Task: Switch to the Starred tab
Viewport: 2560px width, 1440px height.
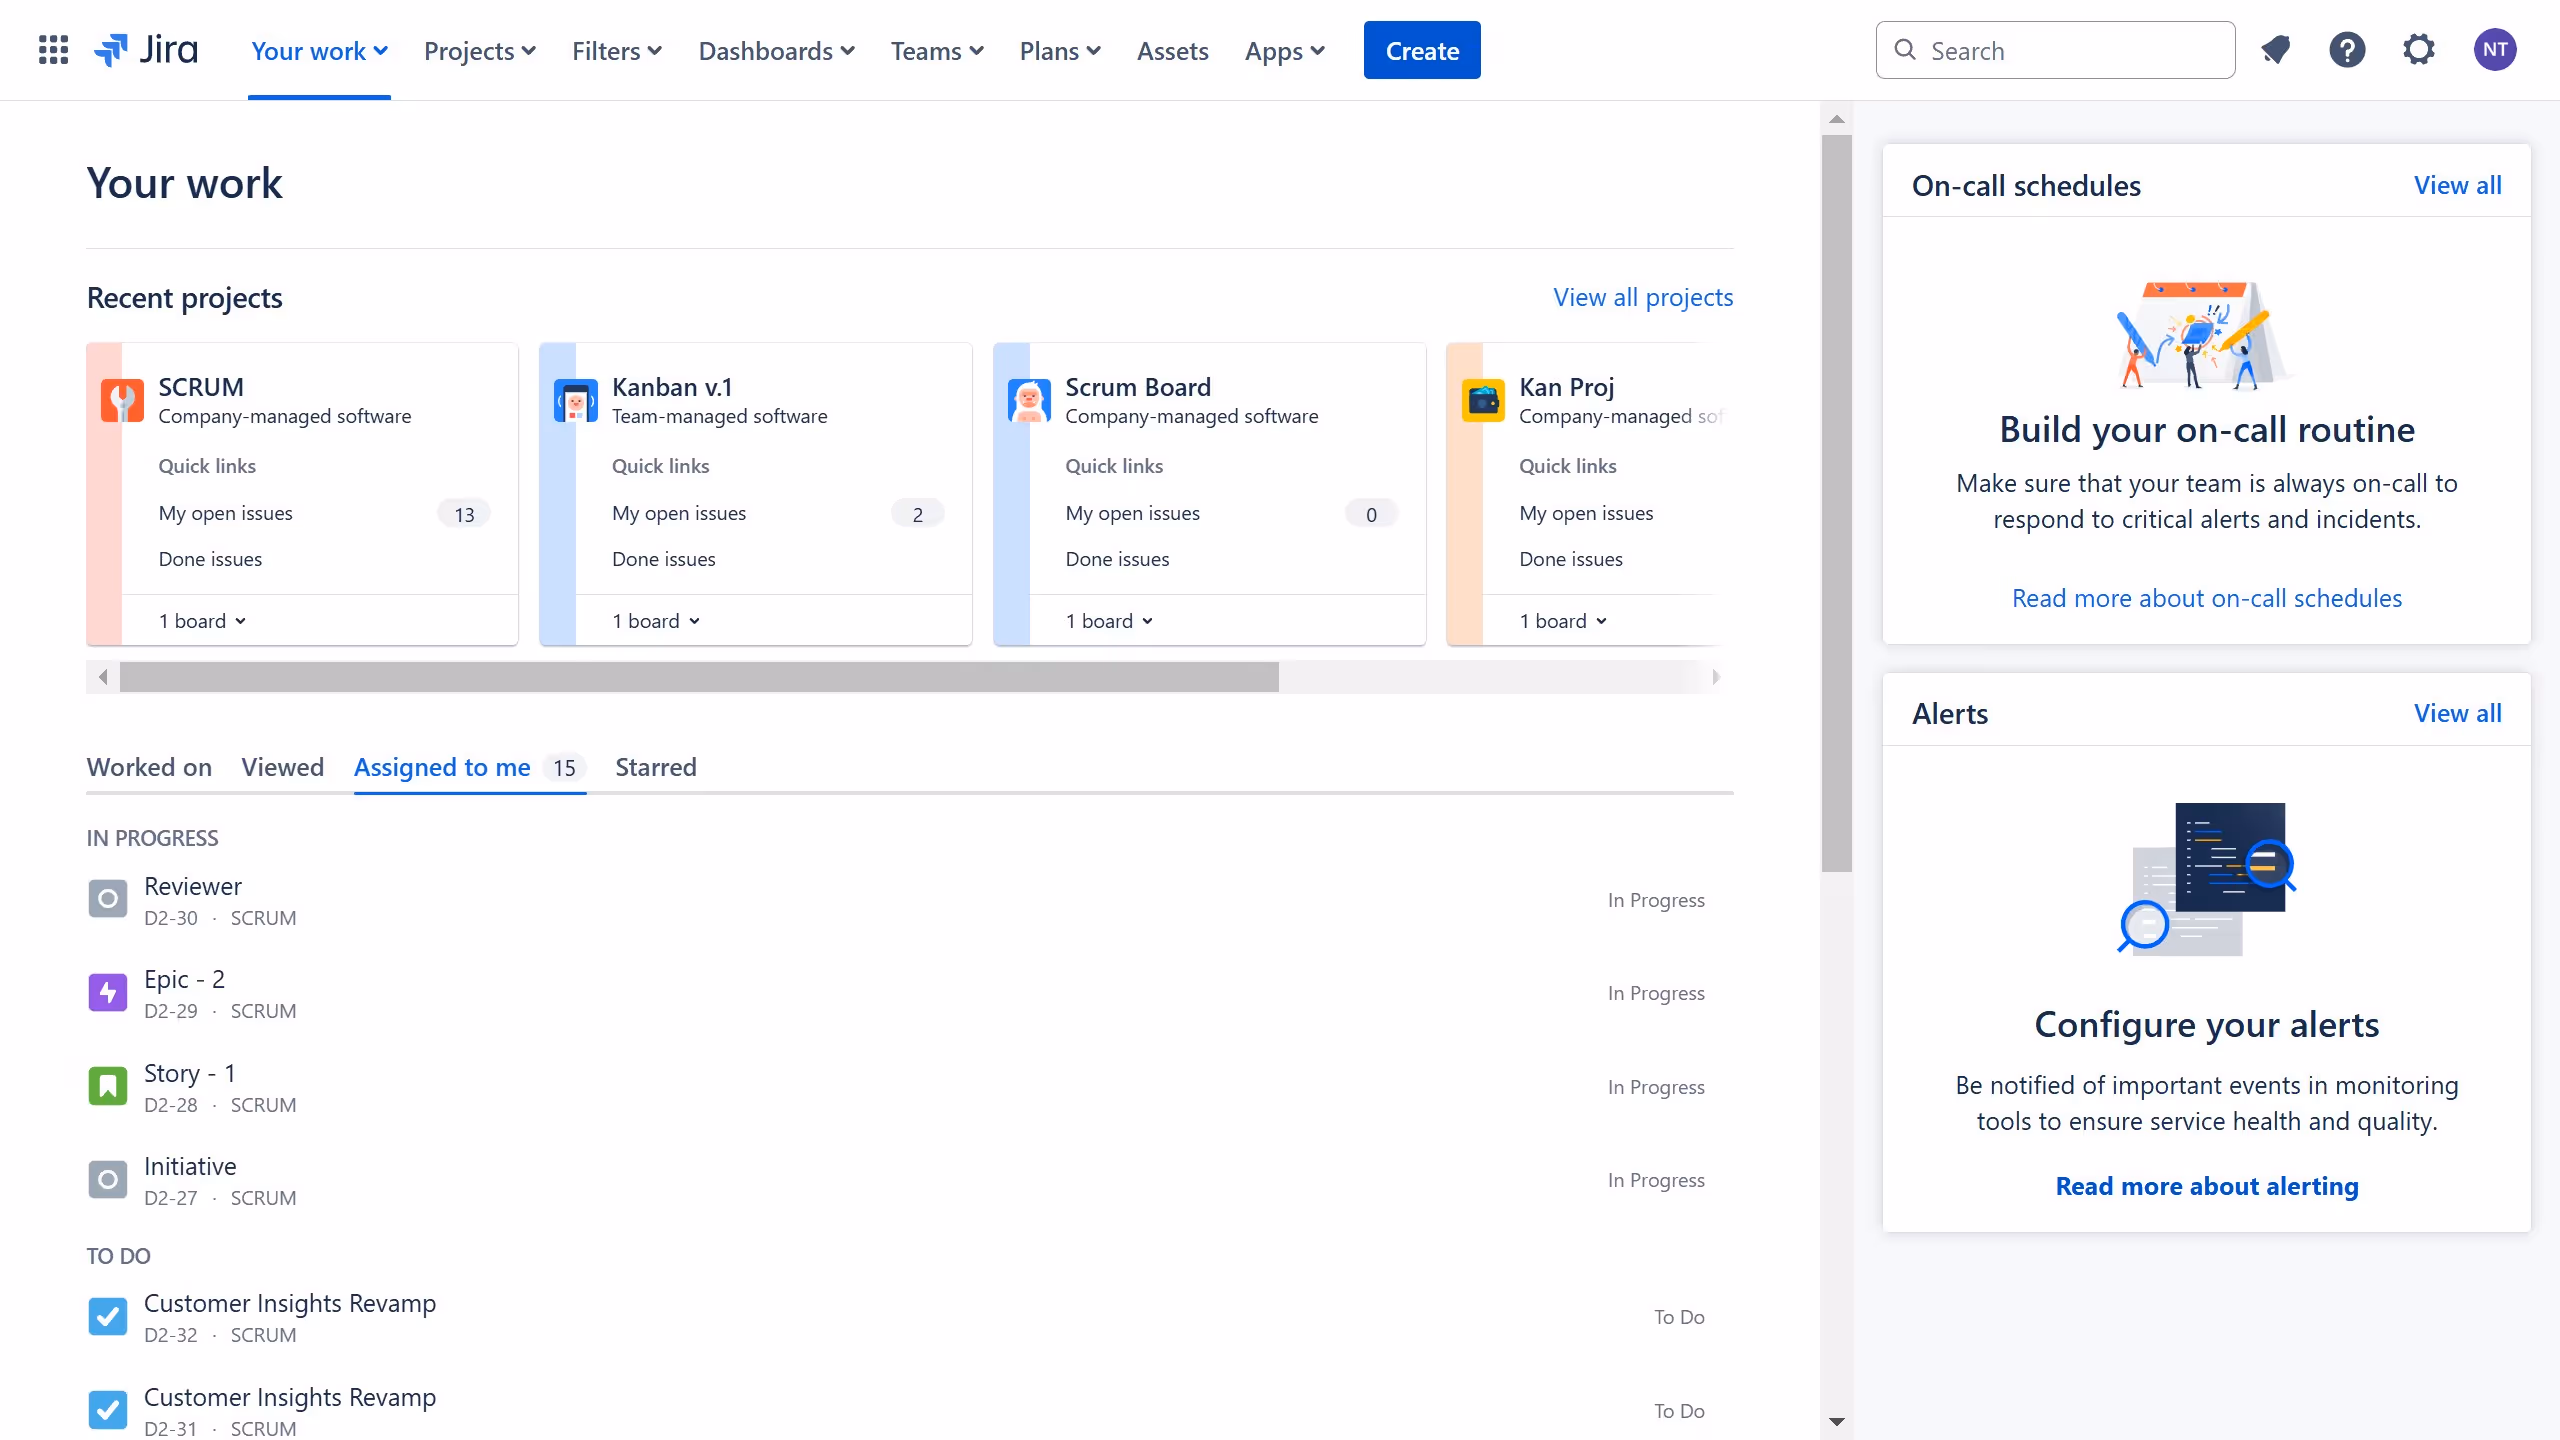Action: point(655,767)
